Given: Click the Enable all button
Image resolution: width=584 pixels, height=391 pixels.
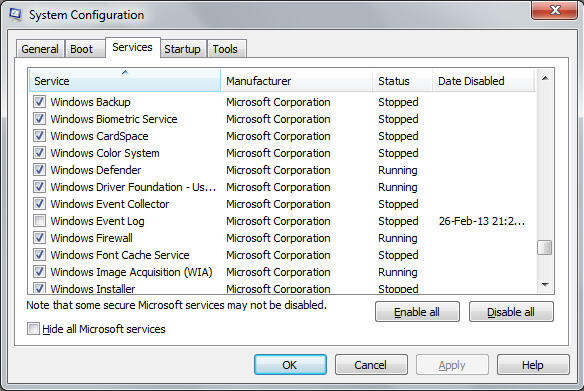Looking at the screenshot, I should click(x=417, y=312).
